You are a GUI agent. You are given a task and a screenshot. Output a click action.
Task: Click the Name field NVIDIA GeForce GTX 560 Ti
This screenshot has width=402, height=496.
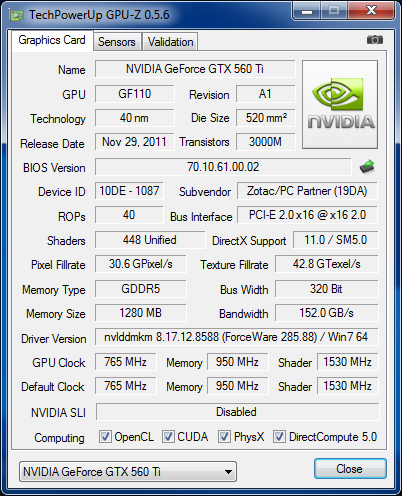[195, 69]
